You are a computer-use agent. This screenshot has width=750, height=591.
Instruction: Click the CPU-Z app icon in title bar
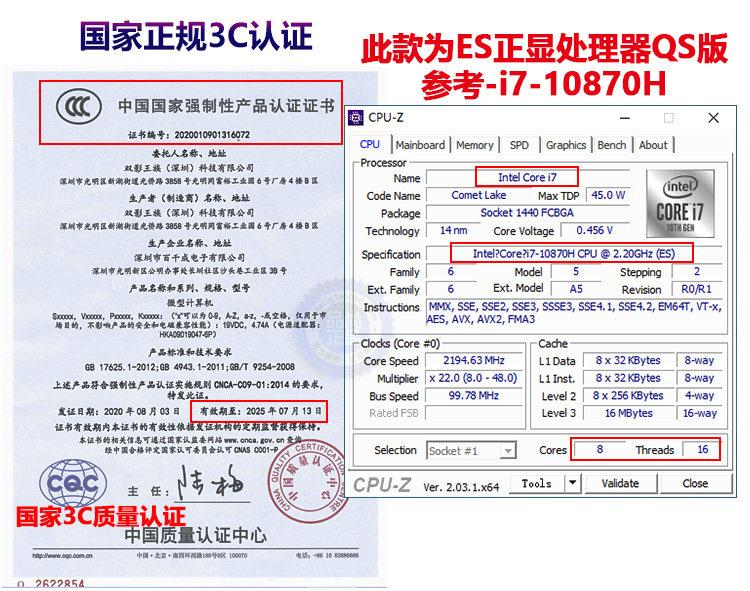point(355,118)
